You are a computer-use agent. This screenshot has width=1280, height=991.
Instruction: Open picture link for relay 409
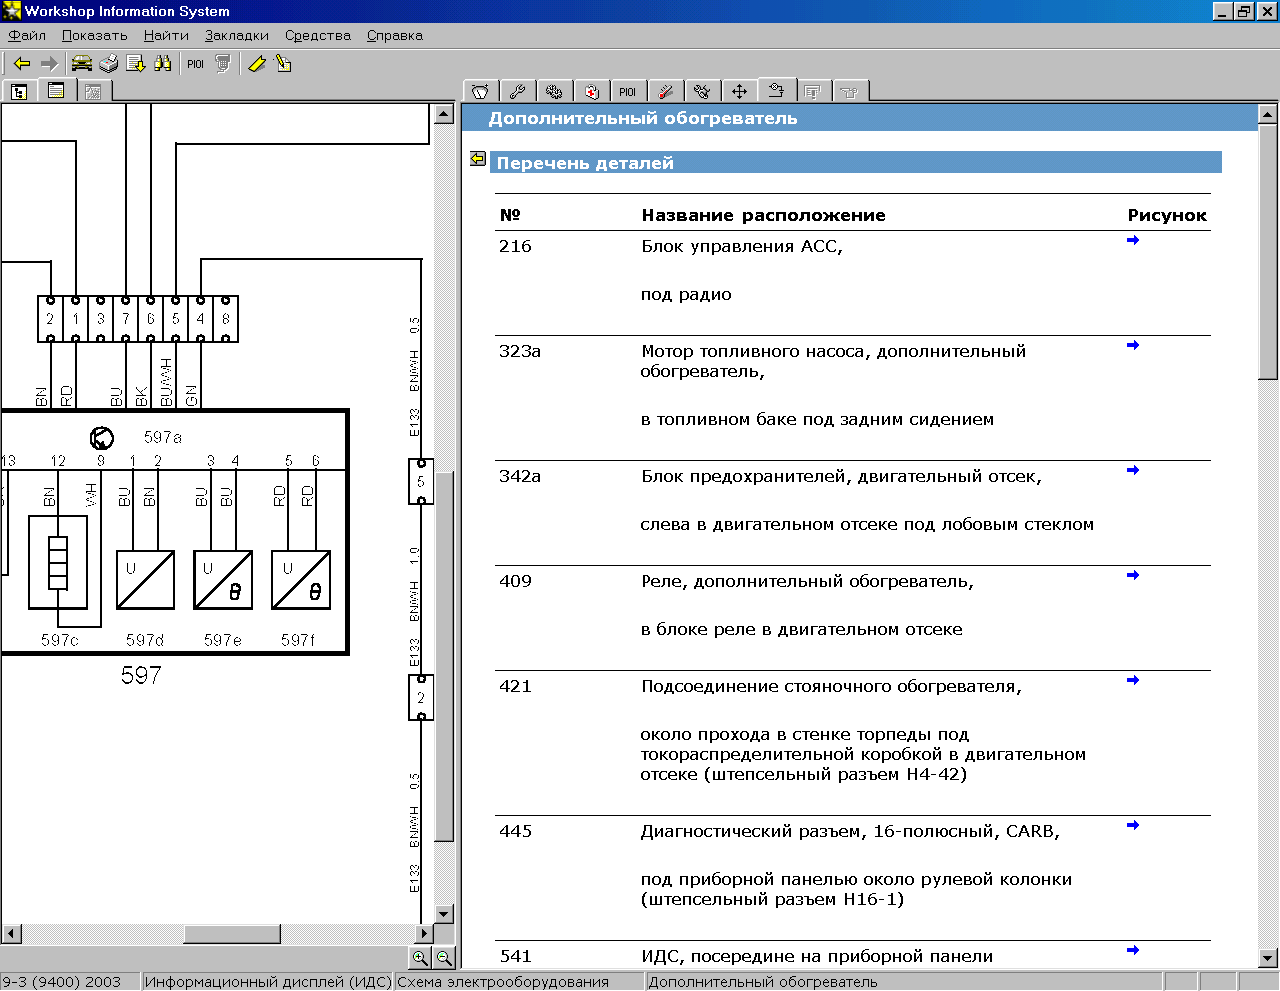click(x=1132, y=575)
